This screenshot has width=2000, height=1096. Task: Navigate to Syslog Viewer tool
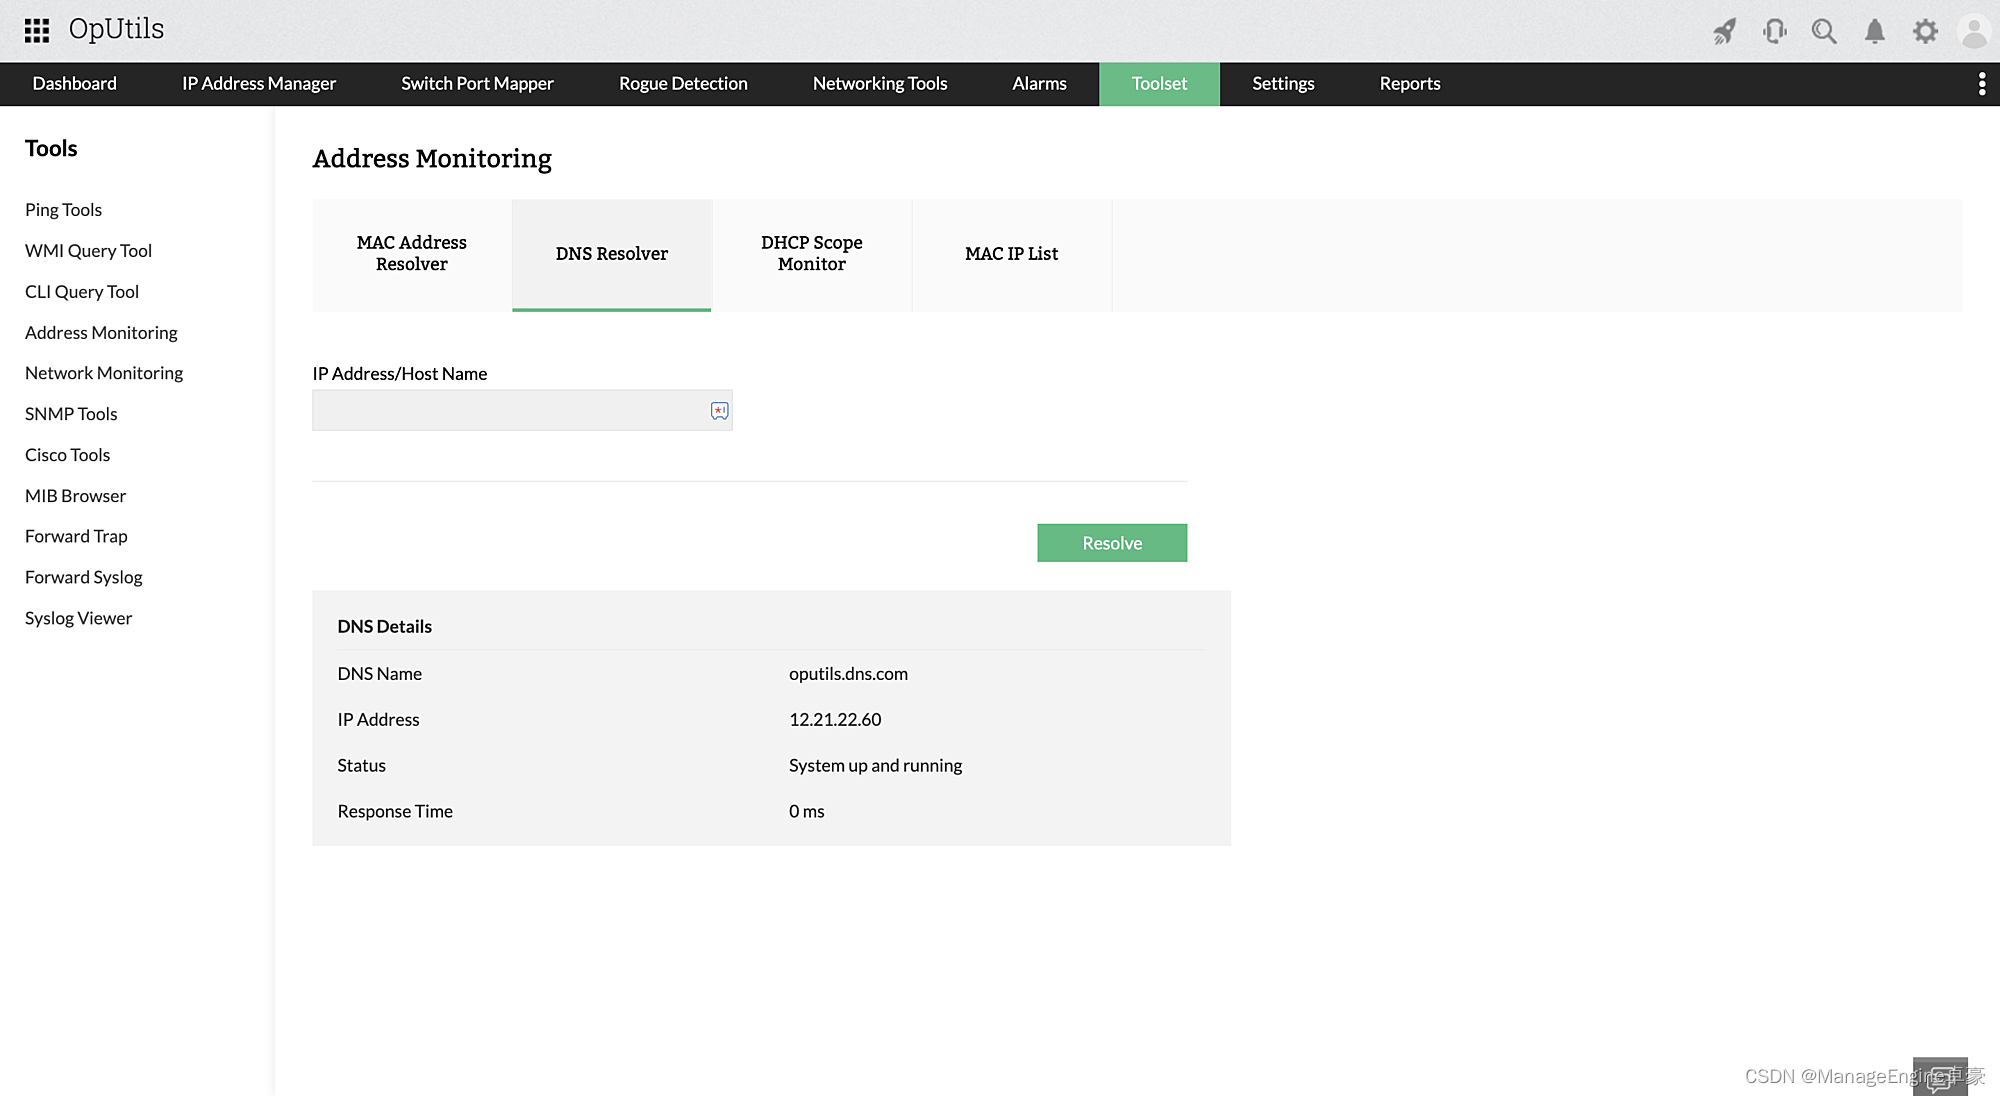[x=78, y=618]
